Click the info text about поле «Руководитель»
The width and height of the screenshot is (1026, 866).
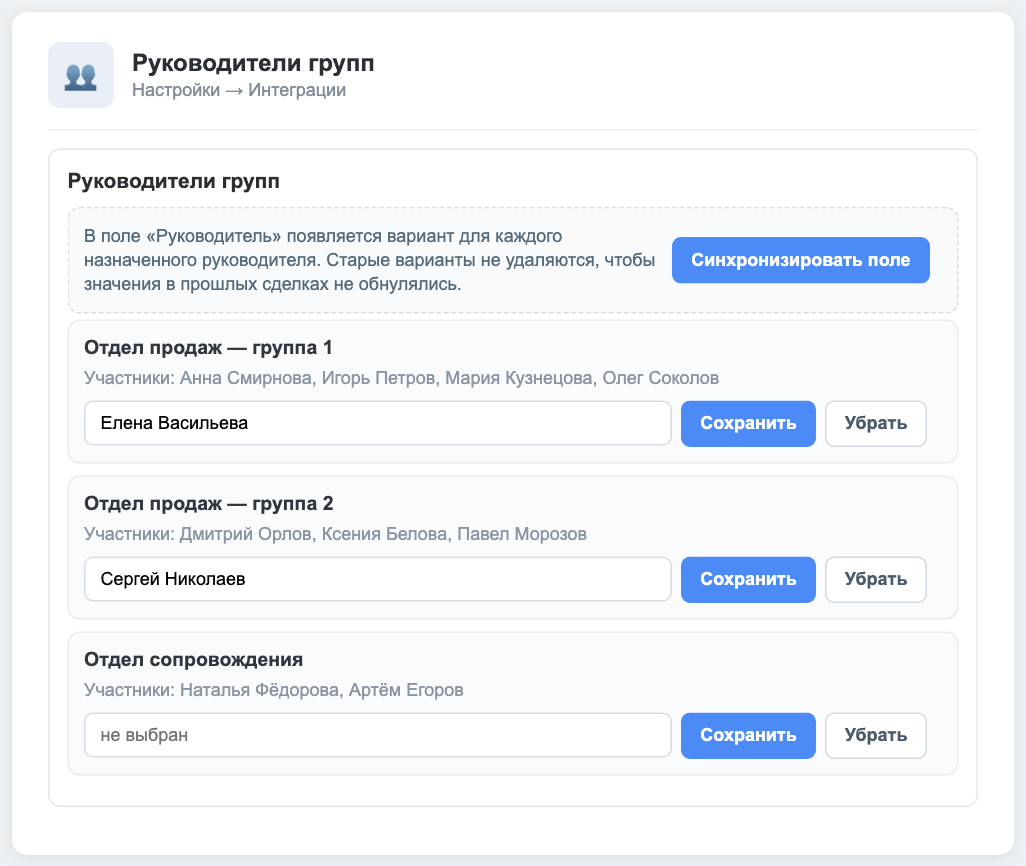coord(369,260)
